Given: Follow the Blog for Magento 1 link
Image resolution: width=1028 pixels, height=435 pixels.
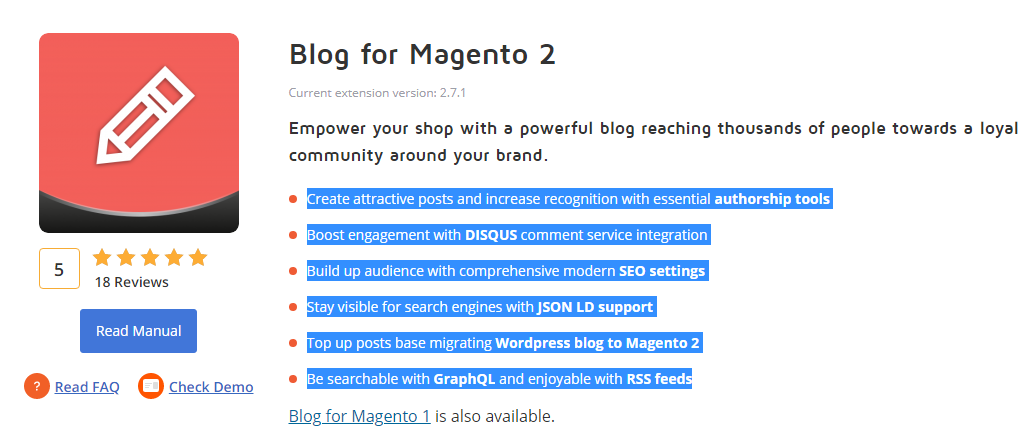Looking at the screenshot, I should [x=359, y=415].
